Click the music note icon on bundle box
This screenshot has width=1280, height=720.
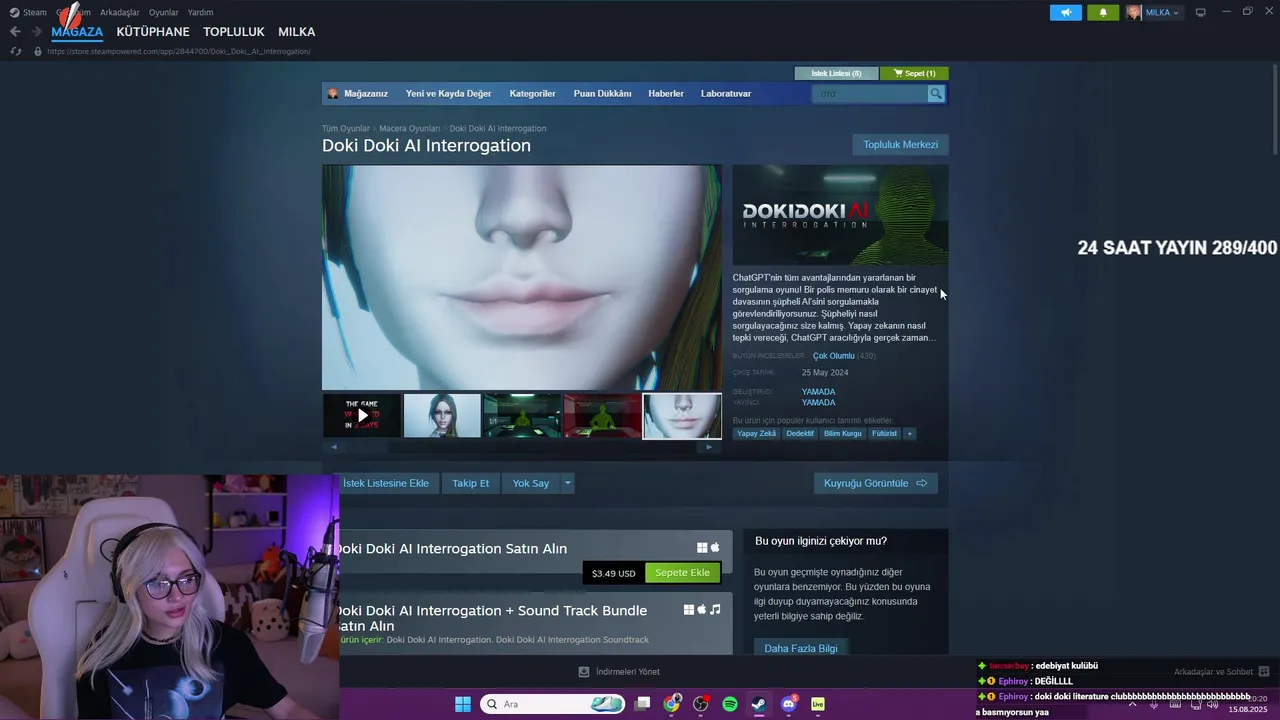[715, 609]
